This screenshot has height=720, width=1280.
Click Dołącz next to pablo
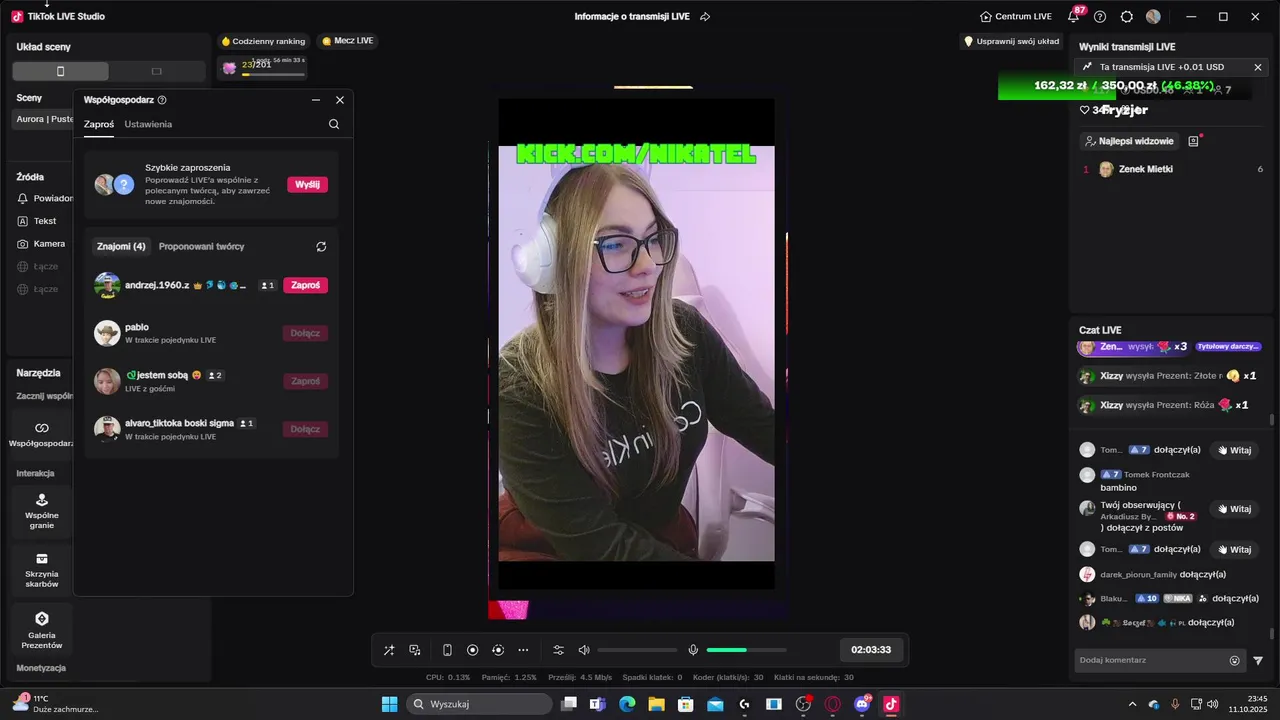coord(305,333)
